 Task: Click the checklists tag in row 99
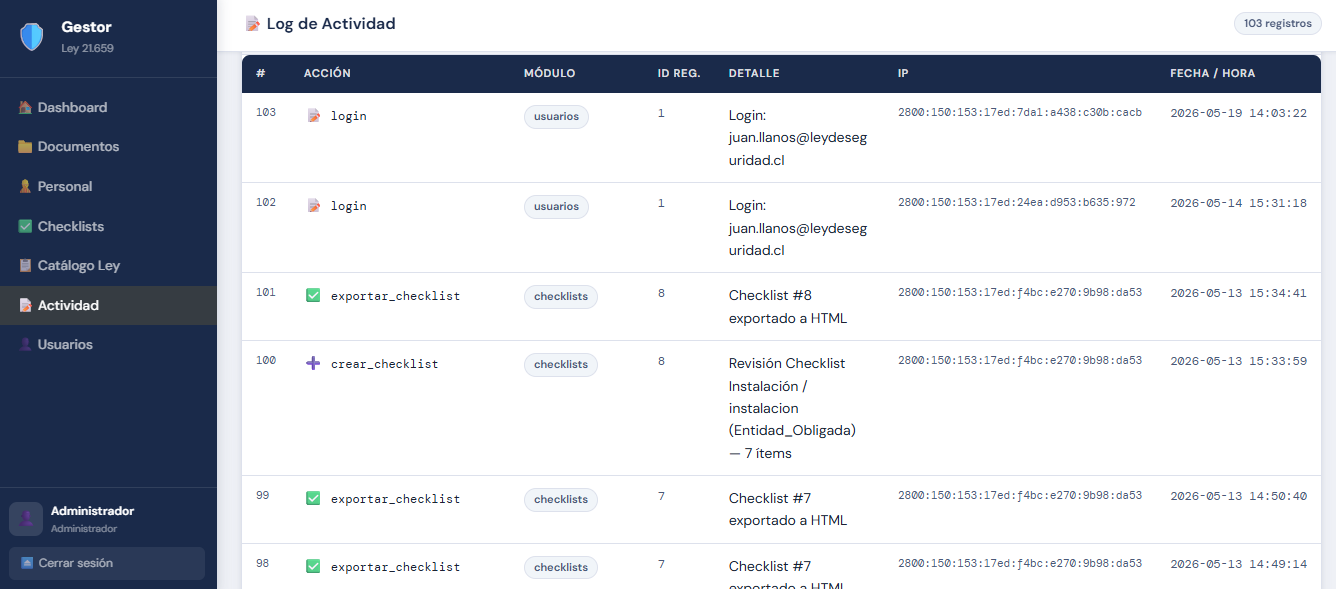click(x=561, y=498)
